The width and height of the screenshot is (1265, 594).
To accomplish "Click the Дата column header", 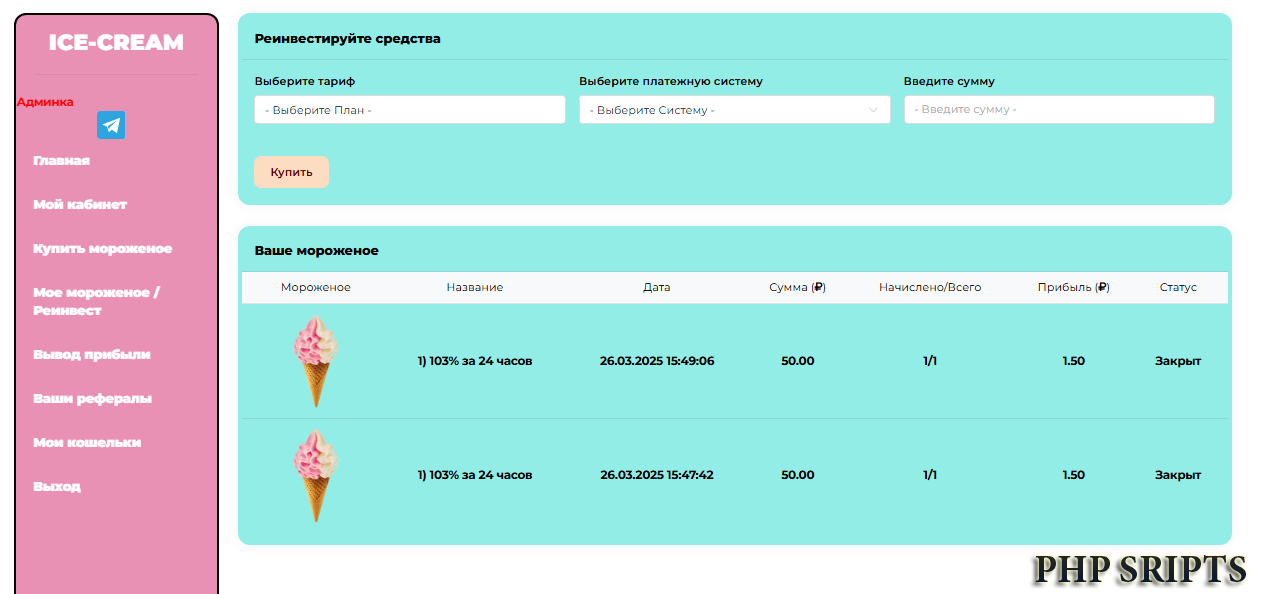I will coord(656,288).
